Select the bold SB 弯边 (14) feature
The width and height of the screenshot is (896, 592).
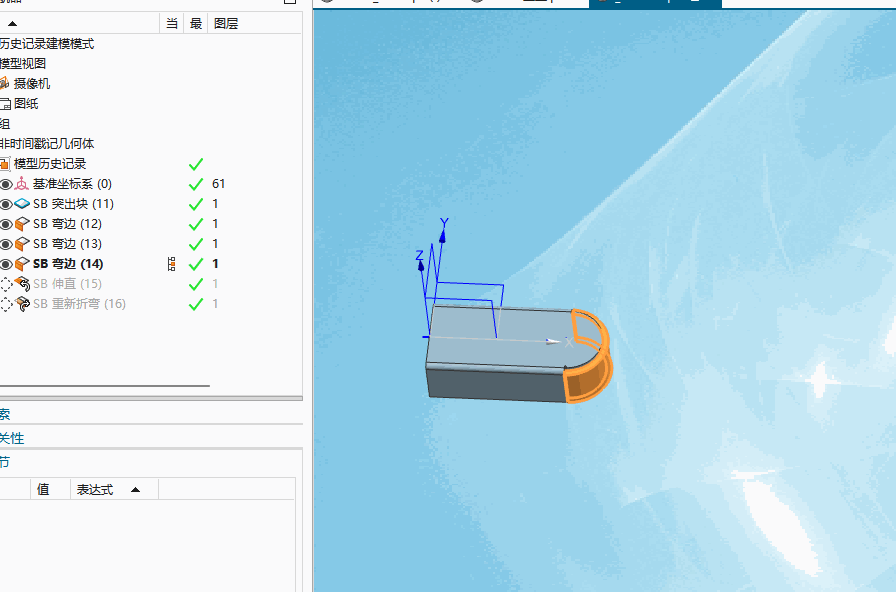coord(68,264)
